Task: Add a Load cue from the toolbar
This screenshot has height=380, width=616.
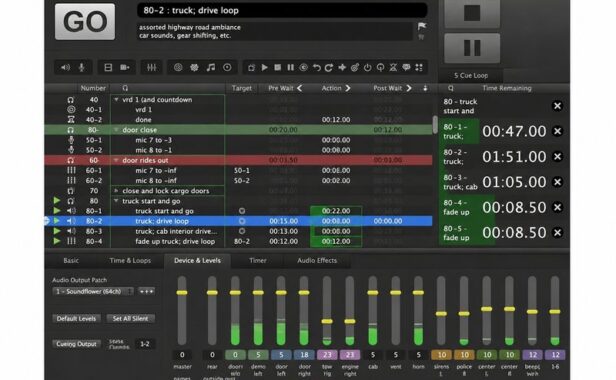Action: coord(303,68)
